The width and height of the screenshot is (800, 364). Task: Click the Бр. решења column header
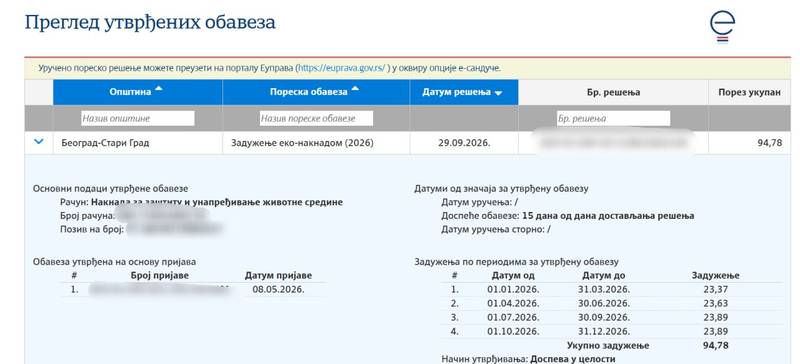[x=613, y=92]
